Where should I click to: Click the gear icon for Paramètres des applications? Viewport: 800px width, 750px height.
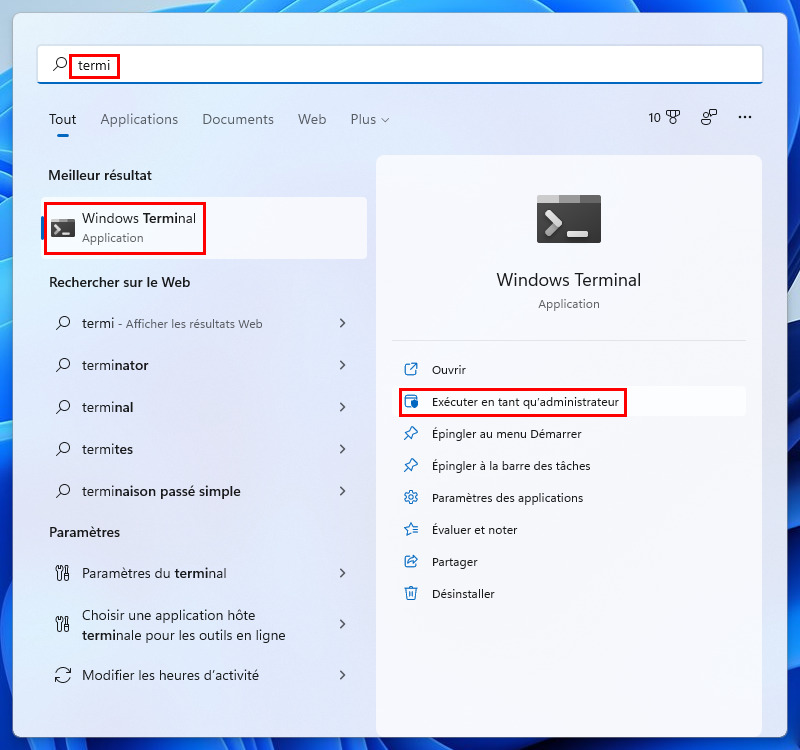tap(410, 498)
